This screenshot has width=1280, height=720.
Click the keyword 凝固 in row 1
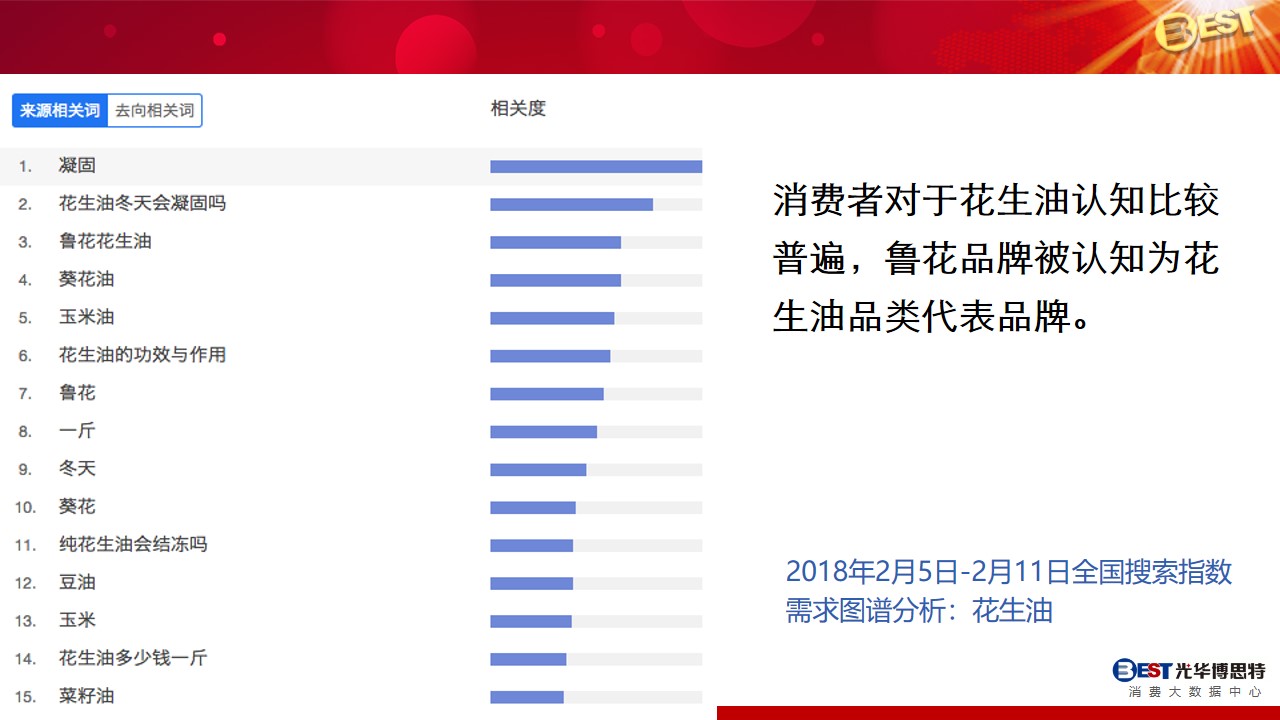(x=77, y=166)
